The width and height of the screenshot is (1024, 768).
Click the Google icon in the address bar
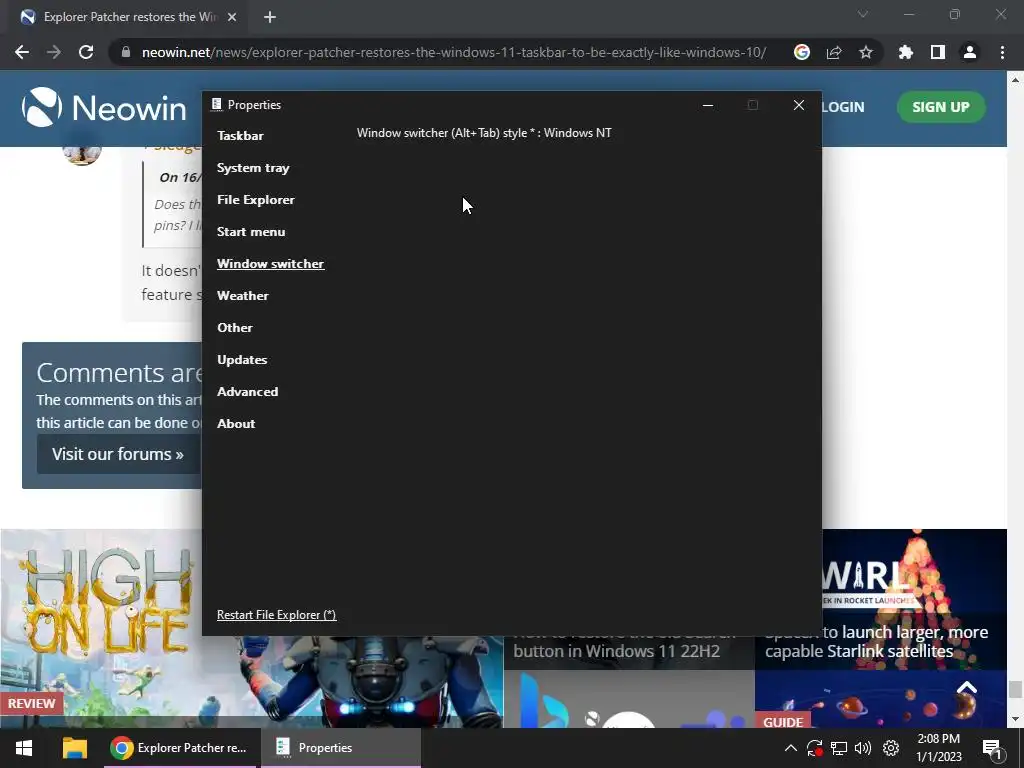click(x=802, y=52)
